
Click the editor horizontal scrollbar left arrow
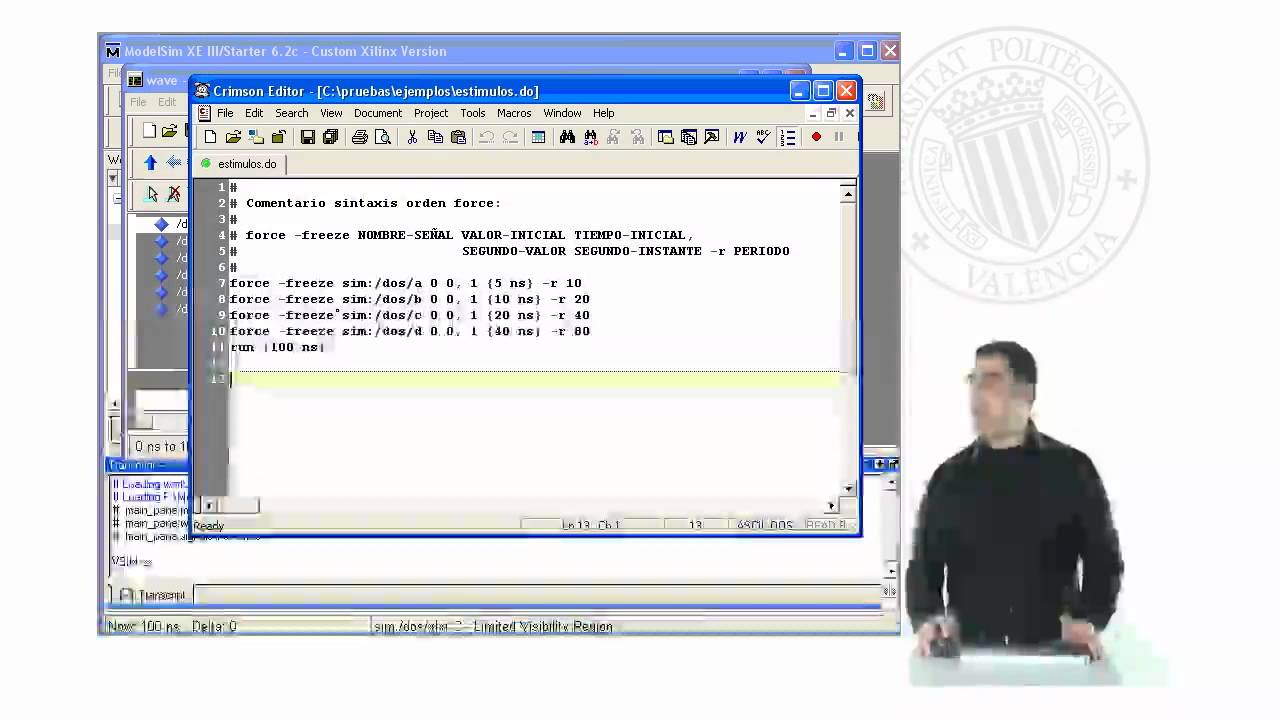click(208, 506)
